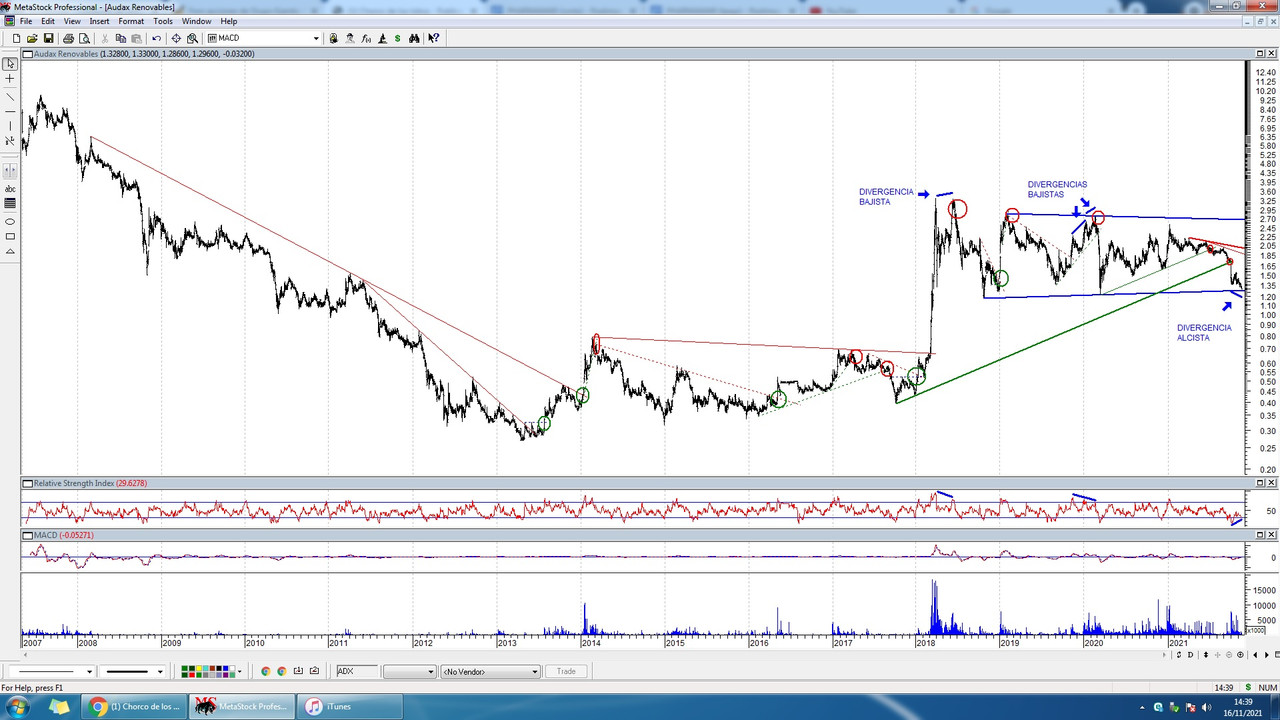
Task: Select the horizontal line drawing tool
Action: tap(9, 110)
